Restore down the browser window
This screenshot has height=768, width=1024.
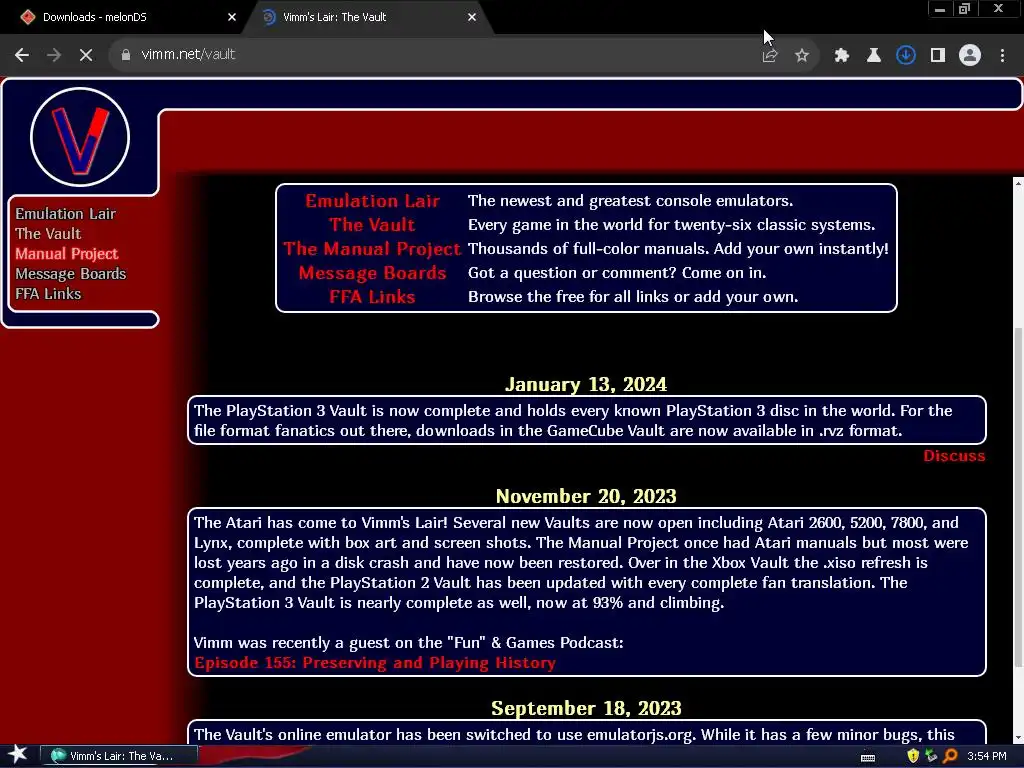(965, 9)
